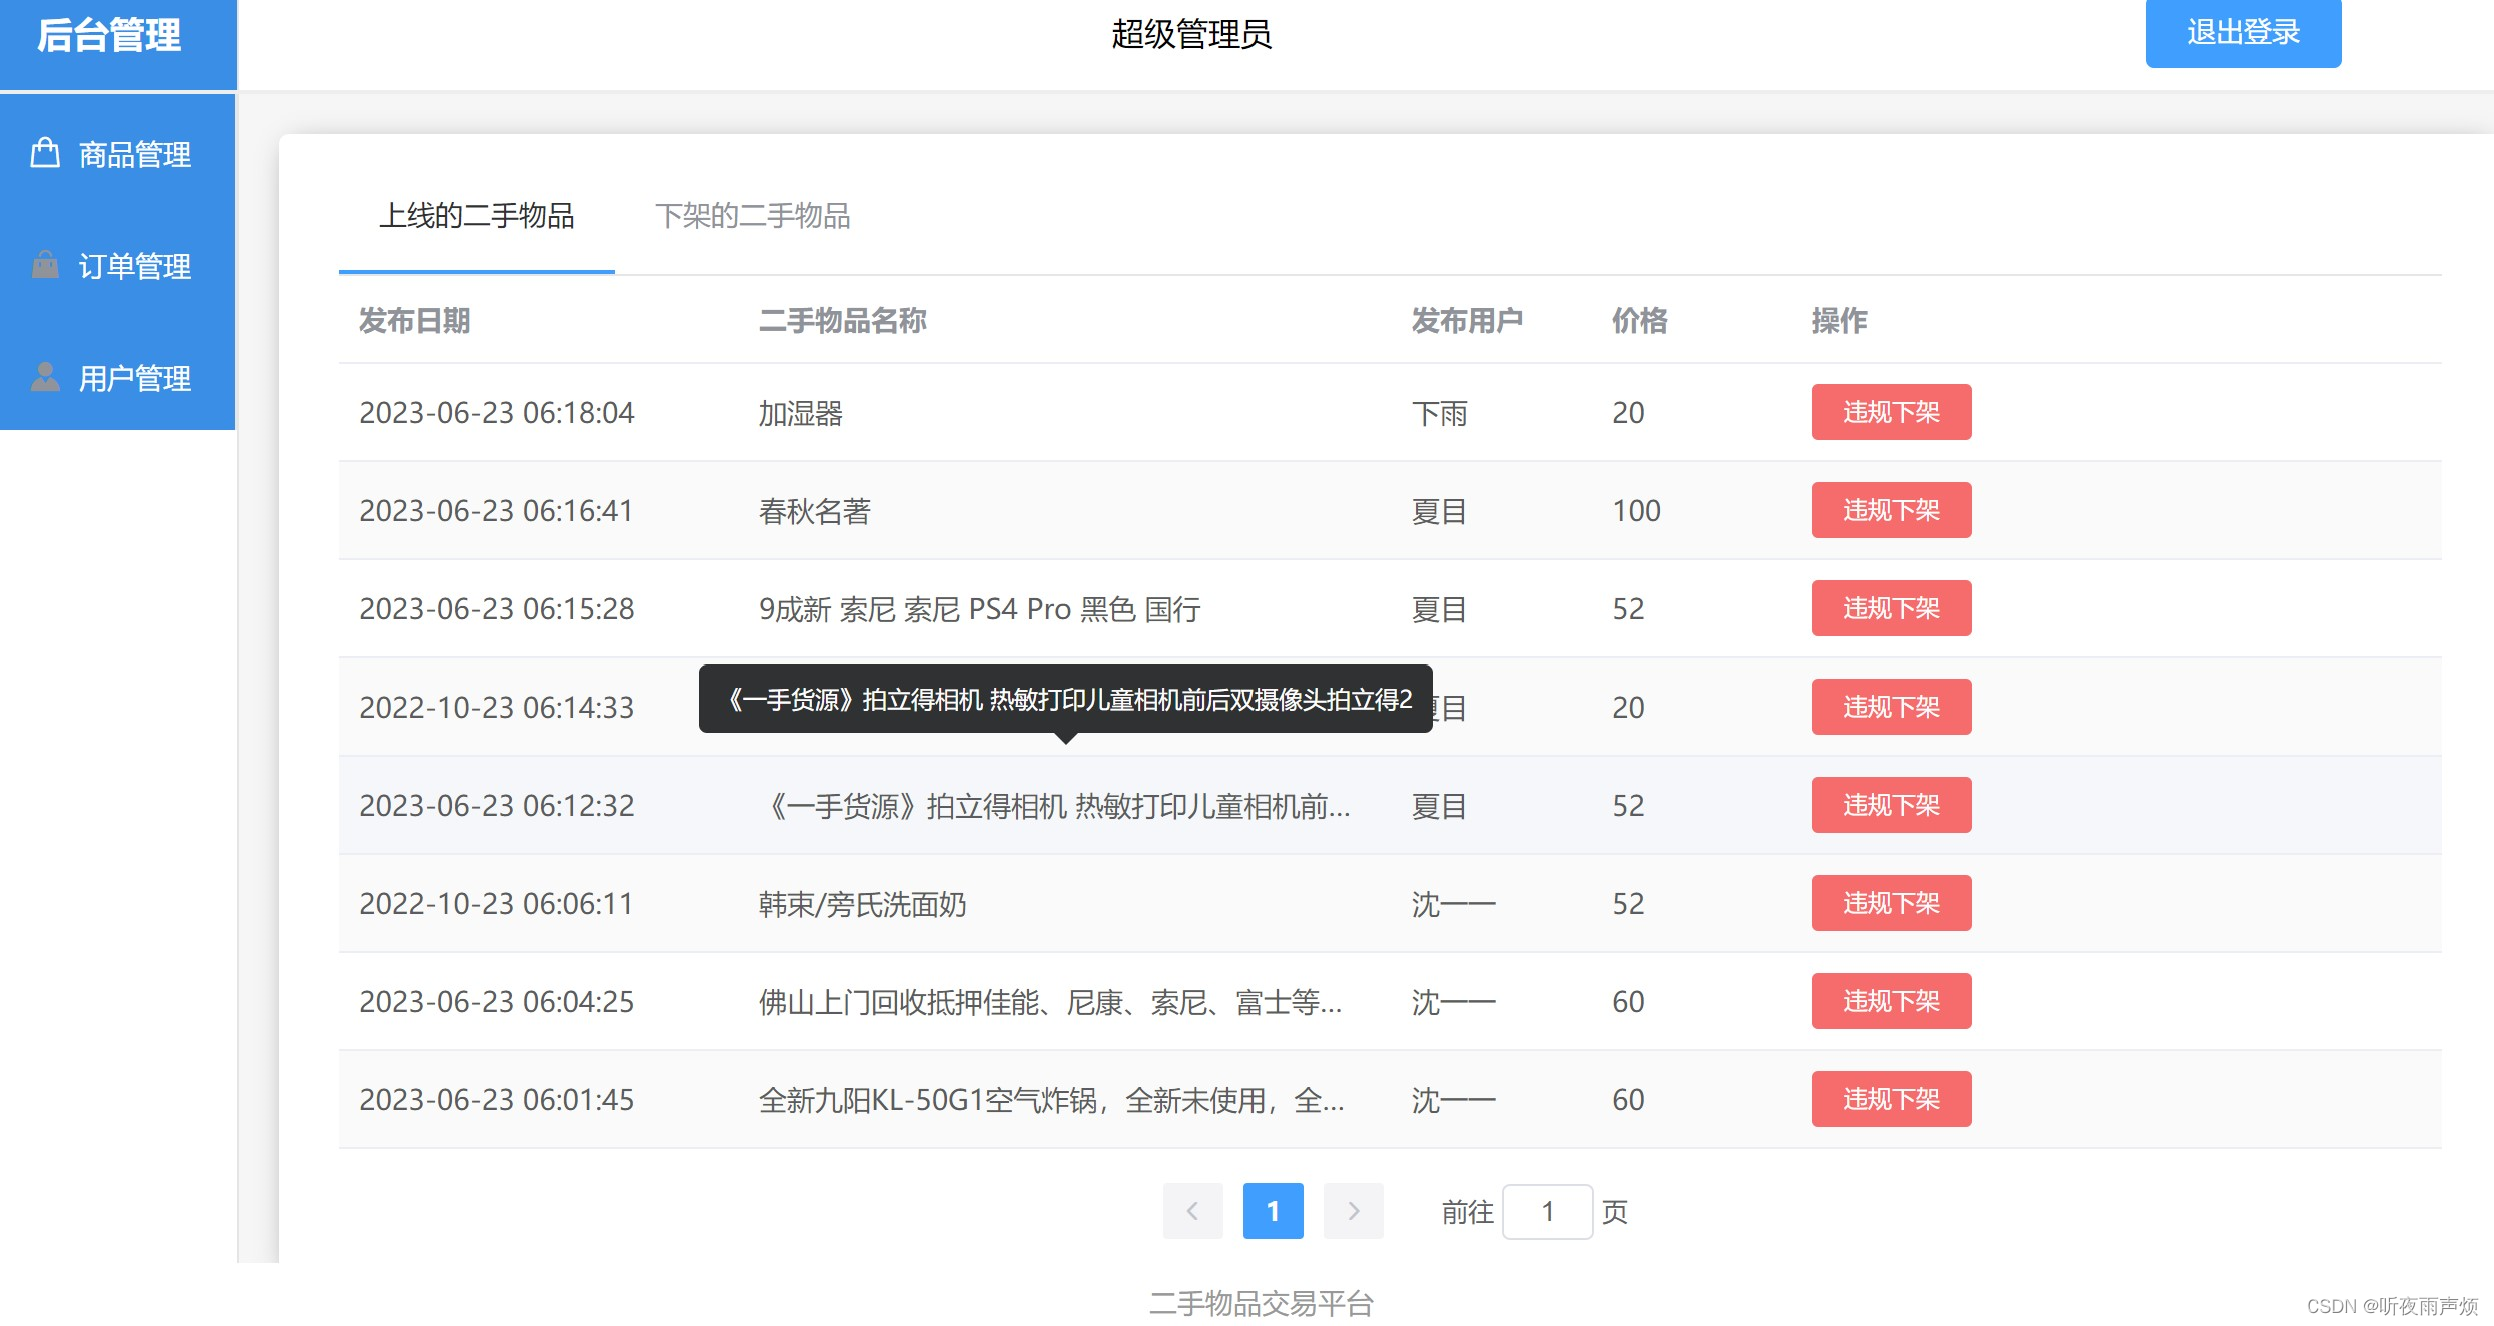Click publisher 沈一一 in 韩束/旁氏洗面奶 row
2494x1326 pixels.
1453,904
